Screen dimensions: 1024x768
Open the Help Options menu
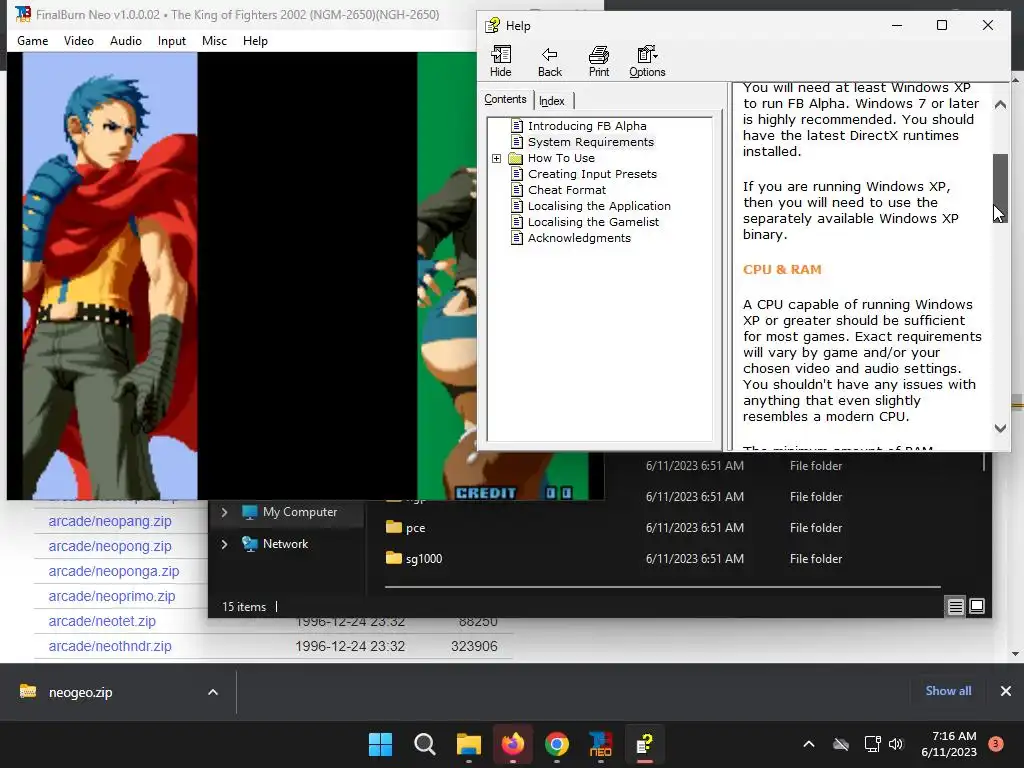(647, 61)
